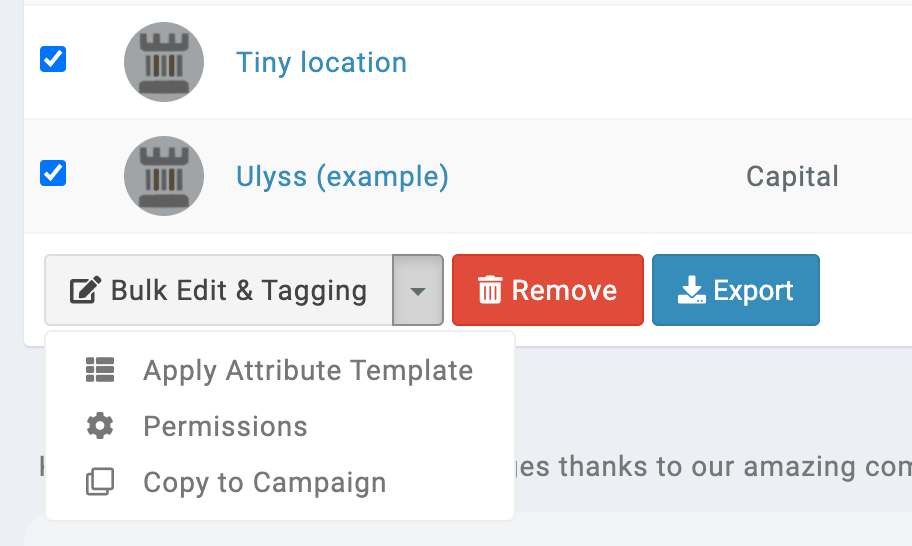
Task: Click the copy icon beside Copy to Campaign
Action: point(100,482)
